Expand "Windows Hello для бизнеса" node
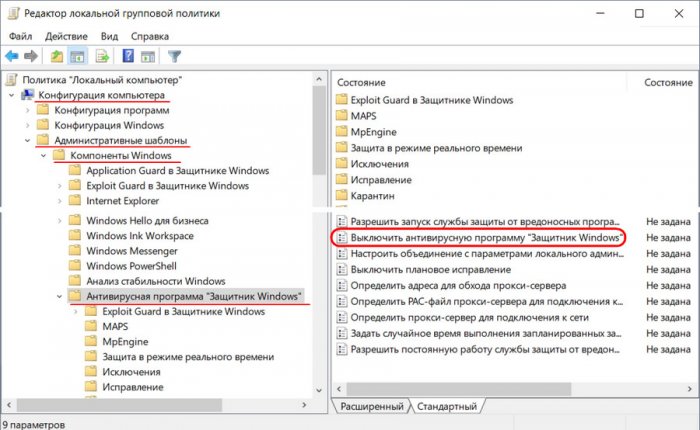 pos(60,221)
